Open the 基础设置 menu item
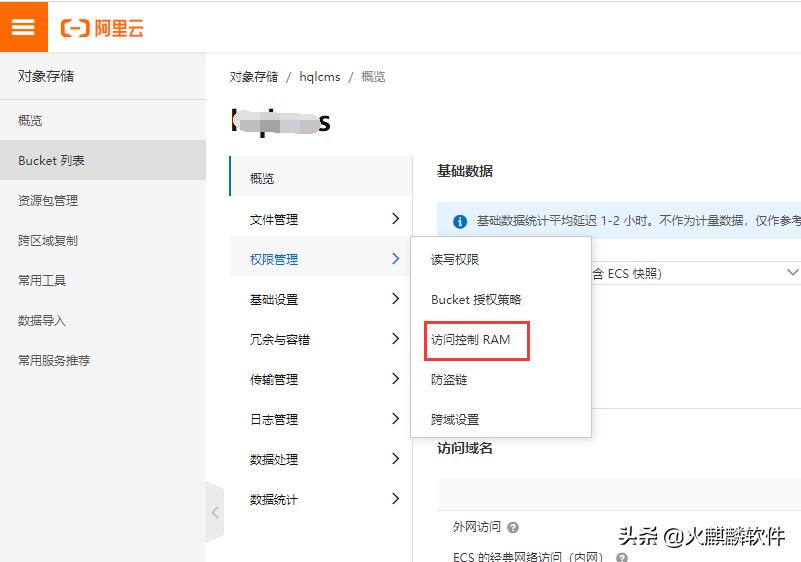The height and width of the screenshot is (562, 801). (321, 299)
